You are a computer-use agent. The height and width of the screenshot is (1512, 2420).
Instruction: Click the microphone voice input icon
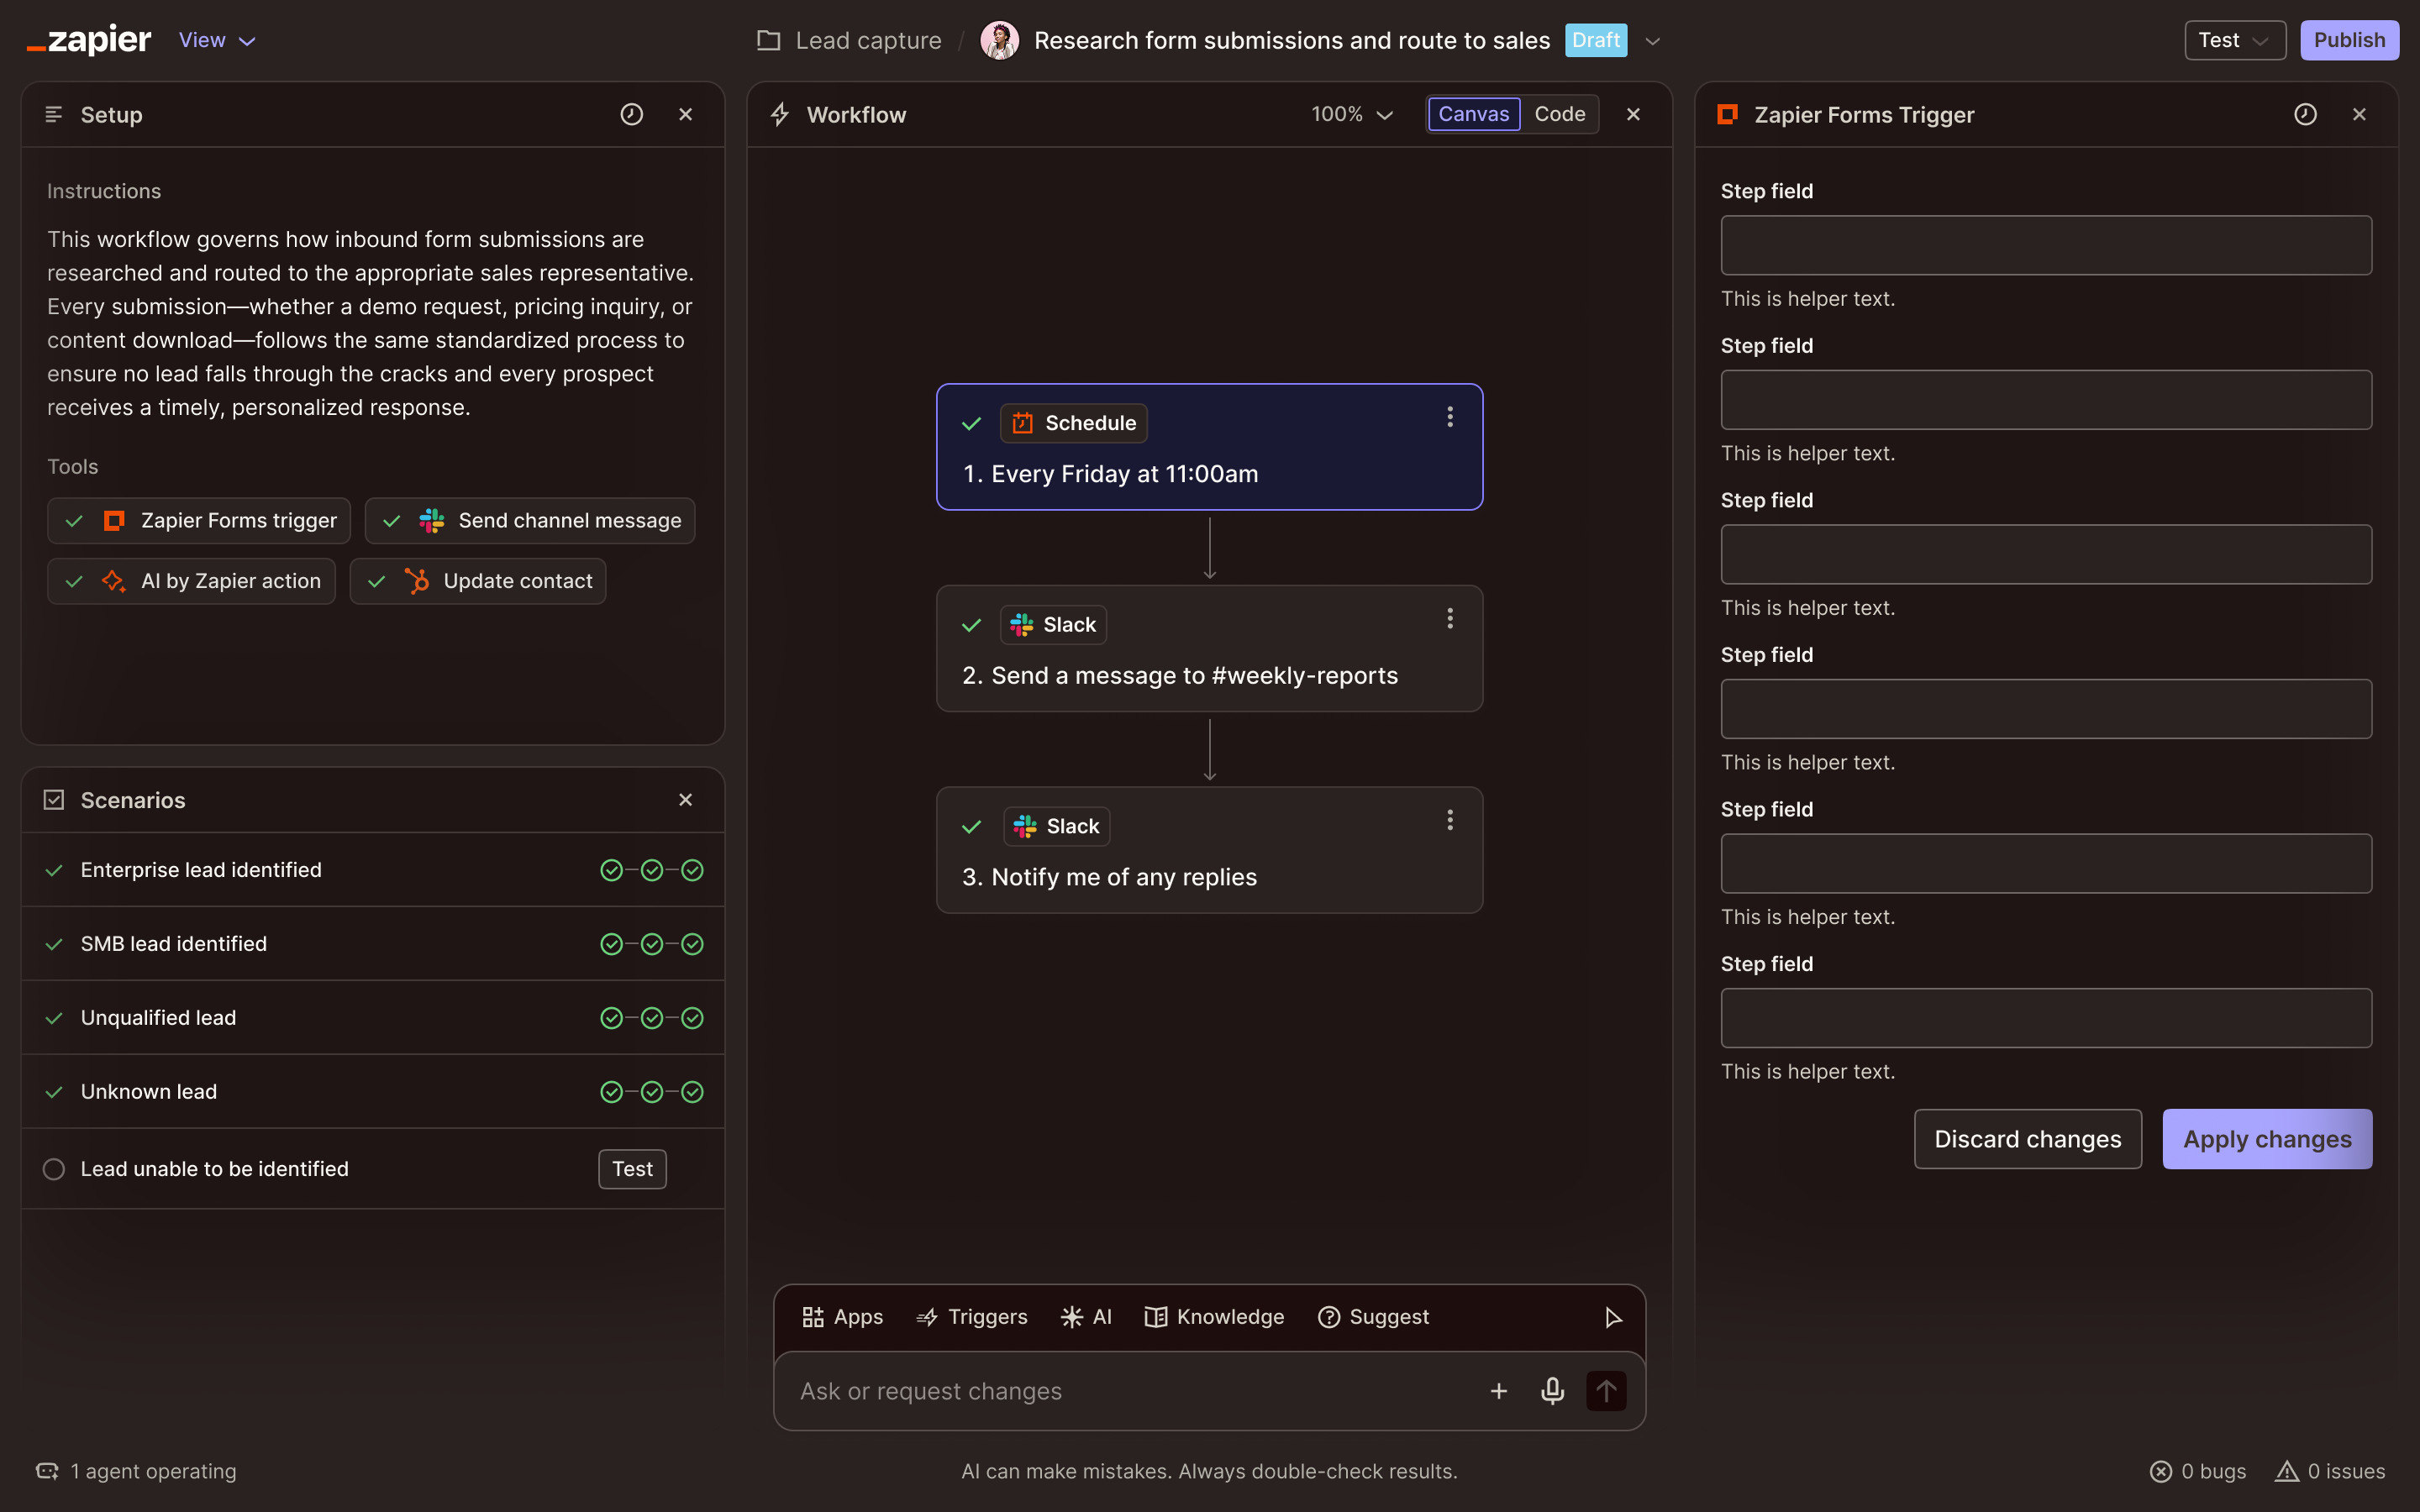pyautogui.click(x=1552, y=1390)
